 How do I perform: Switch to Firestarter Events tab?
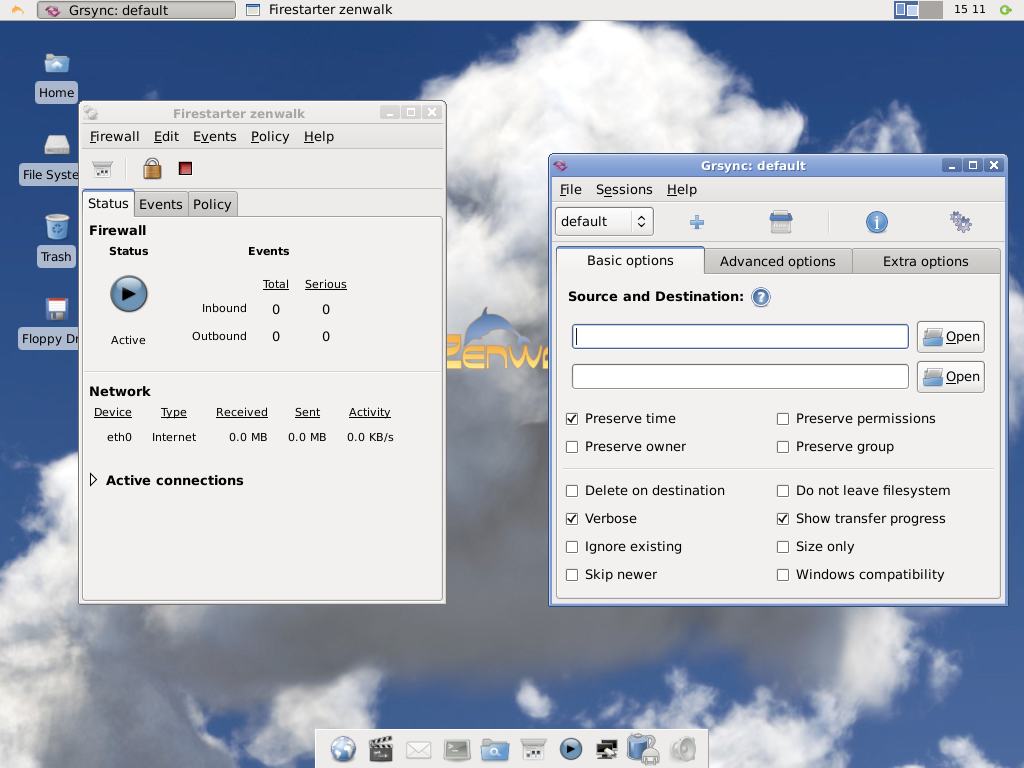point(161,204)
